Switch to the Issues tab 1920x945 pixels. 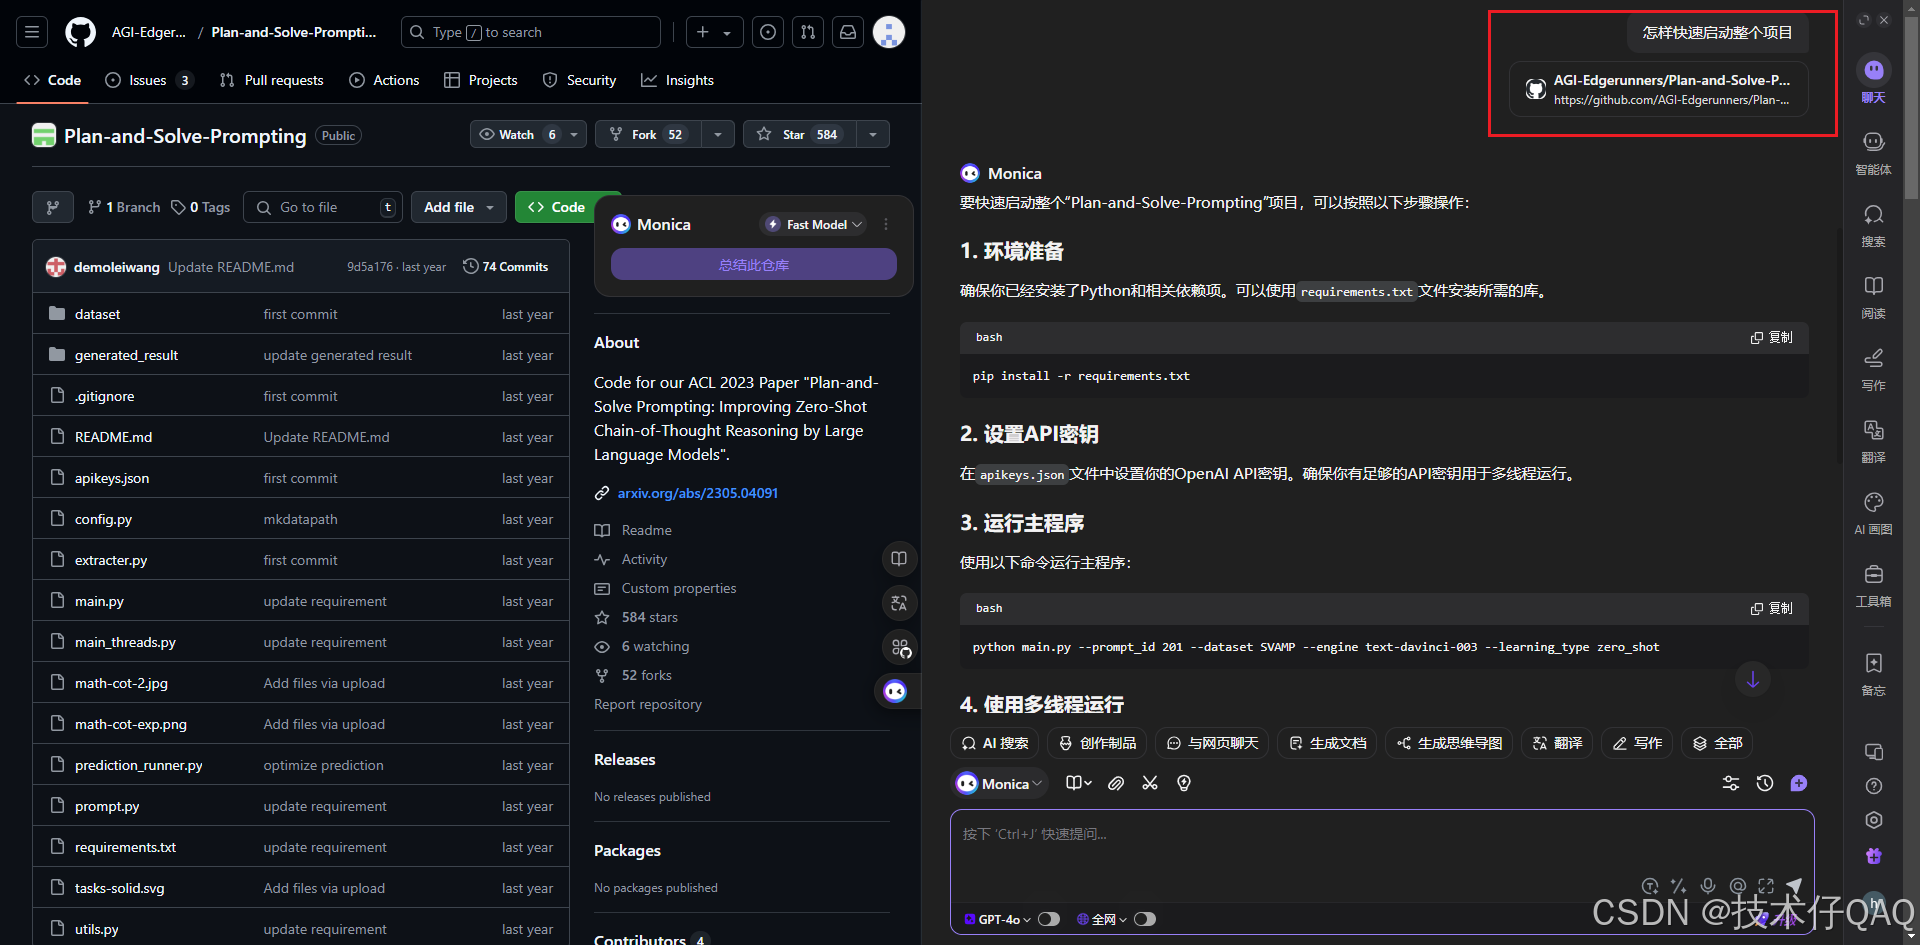pos(148,80)
